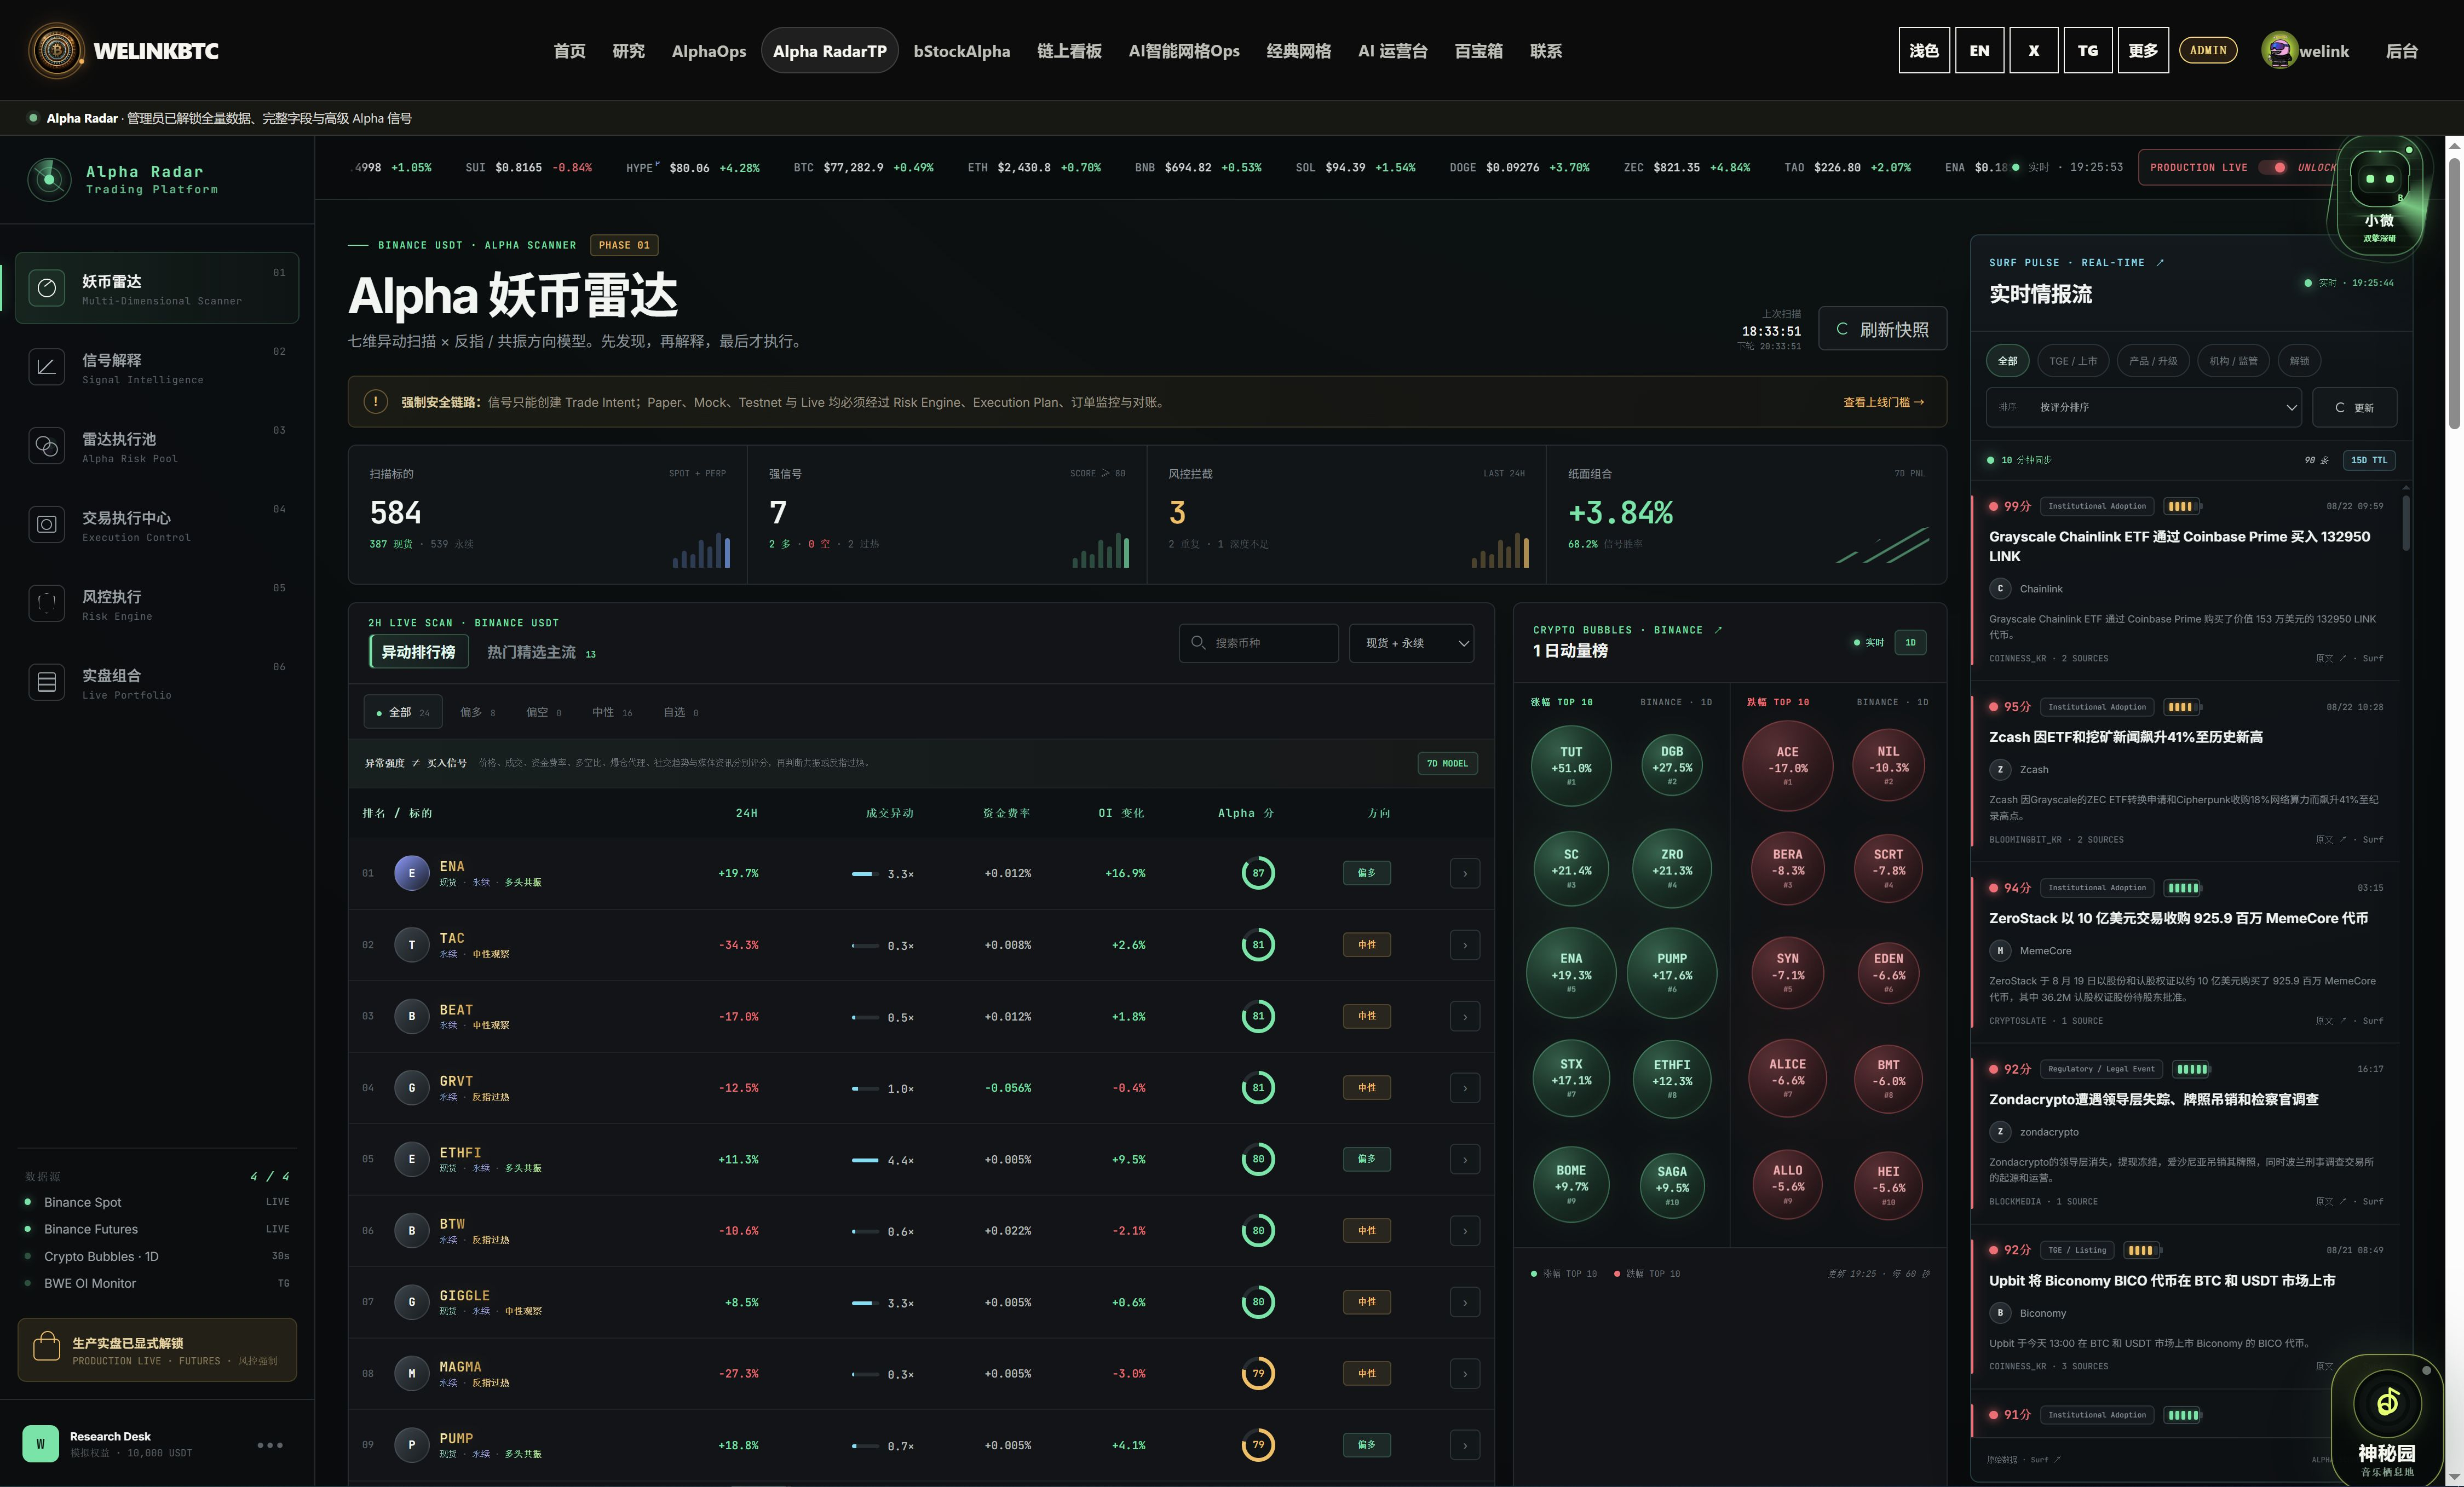The width and height of the screenshot is (2464, 1487).
Task: Click the ENA coin icon in the ranking
Action: pyautogui.click(x=411, y=873)
